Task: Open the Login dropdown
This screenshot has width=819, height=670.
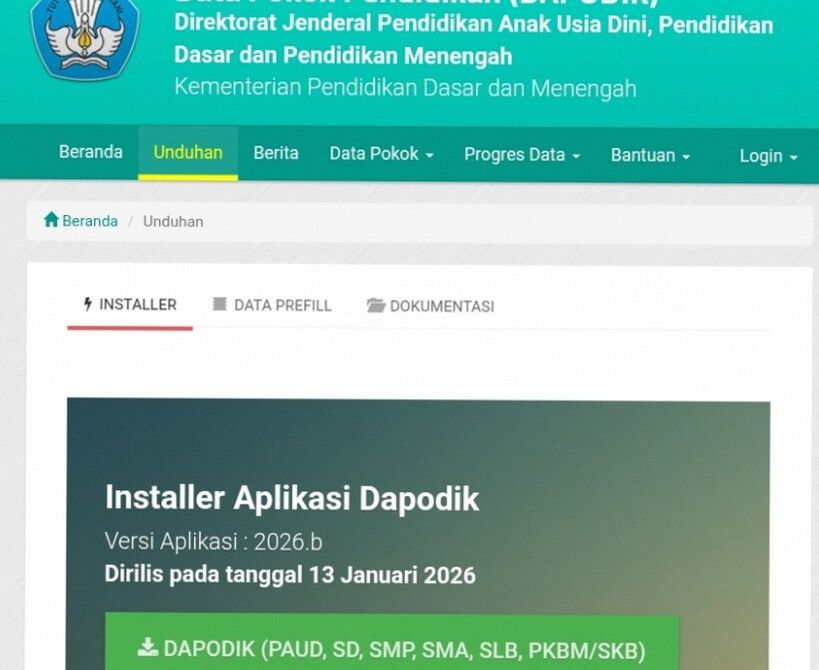Action: [x=767, y=156]
